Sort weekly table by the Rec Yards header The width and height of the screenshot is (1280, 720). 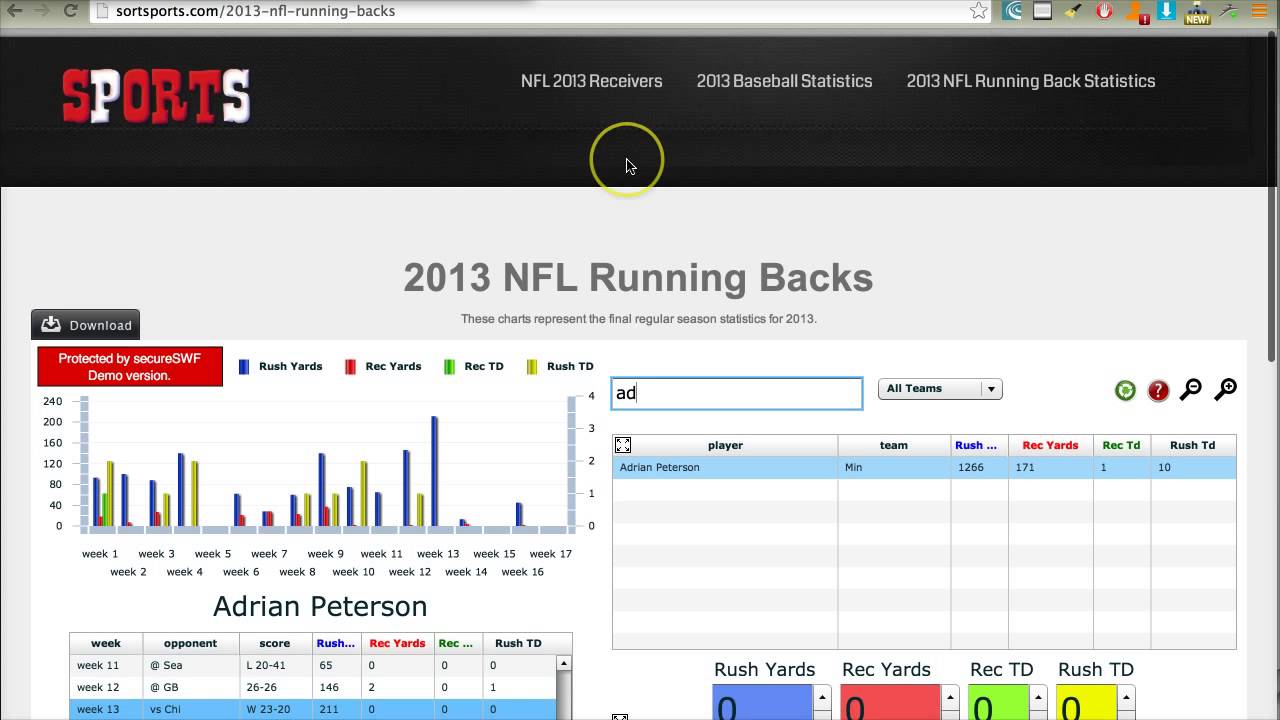[397, 643]
